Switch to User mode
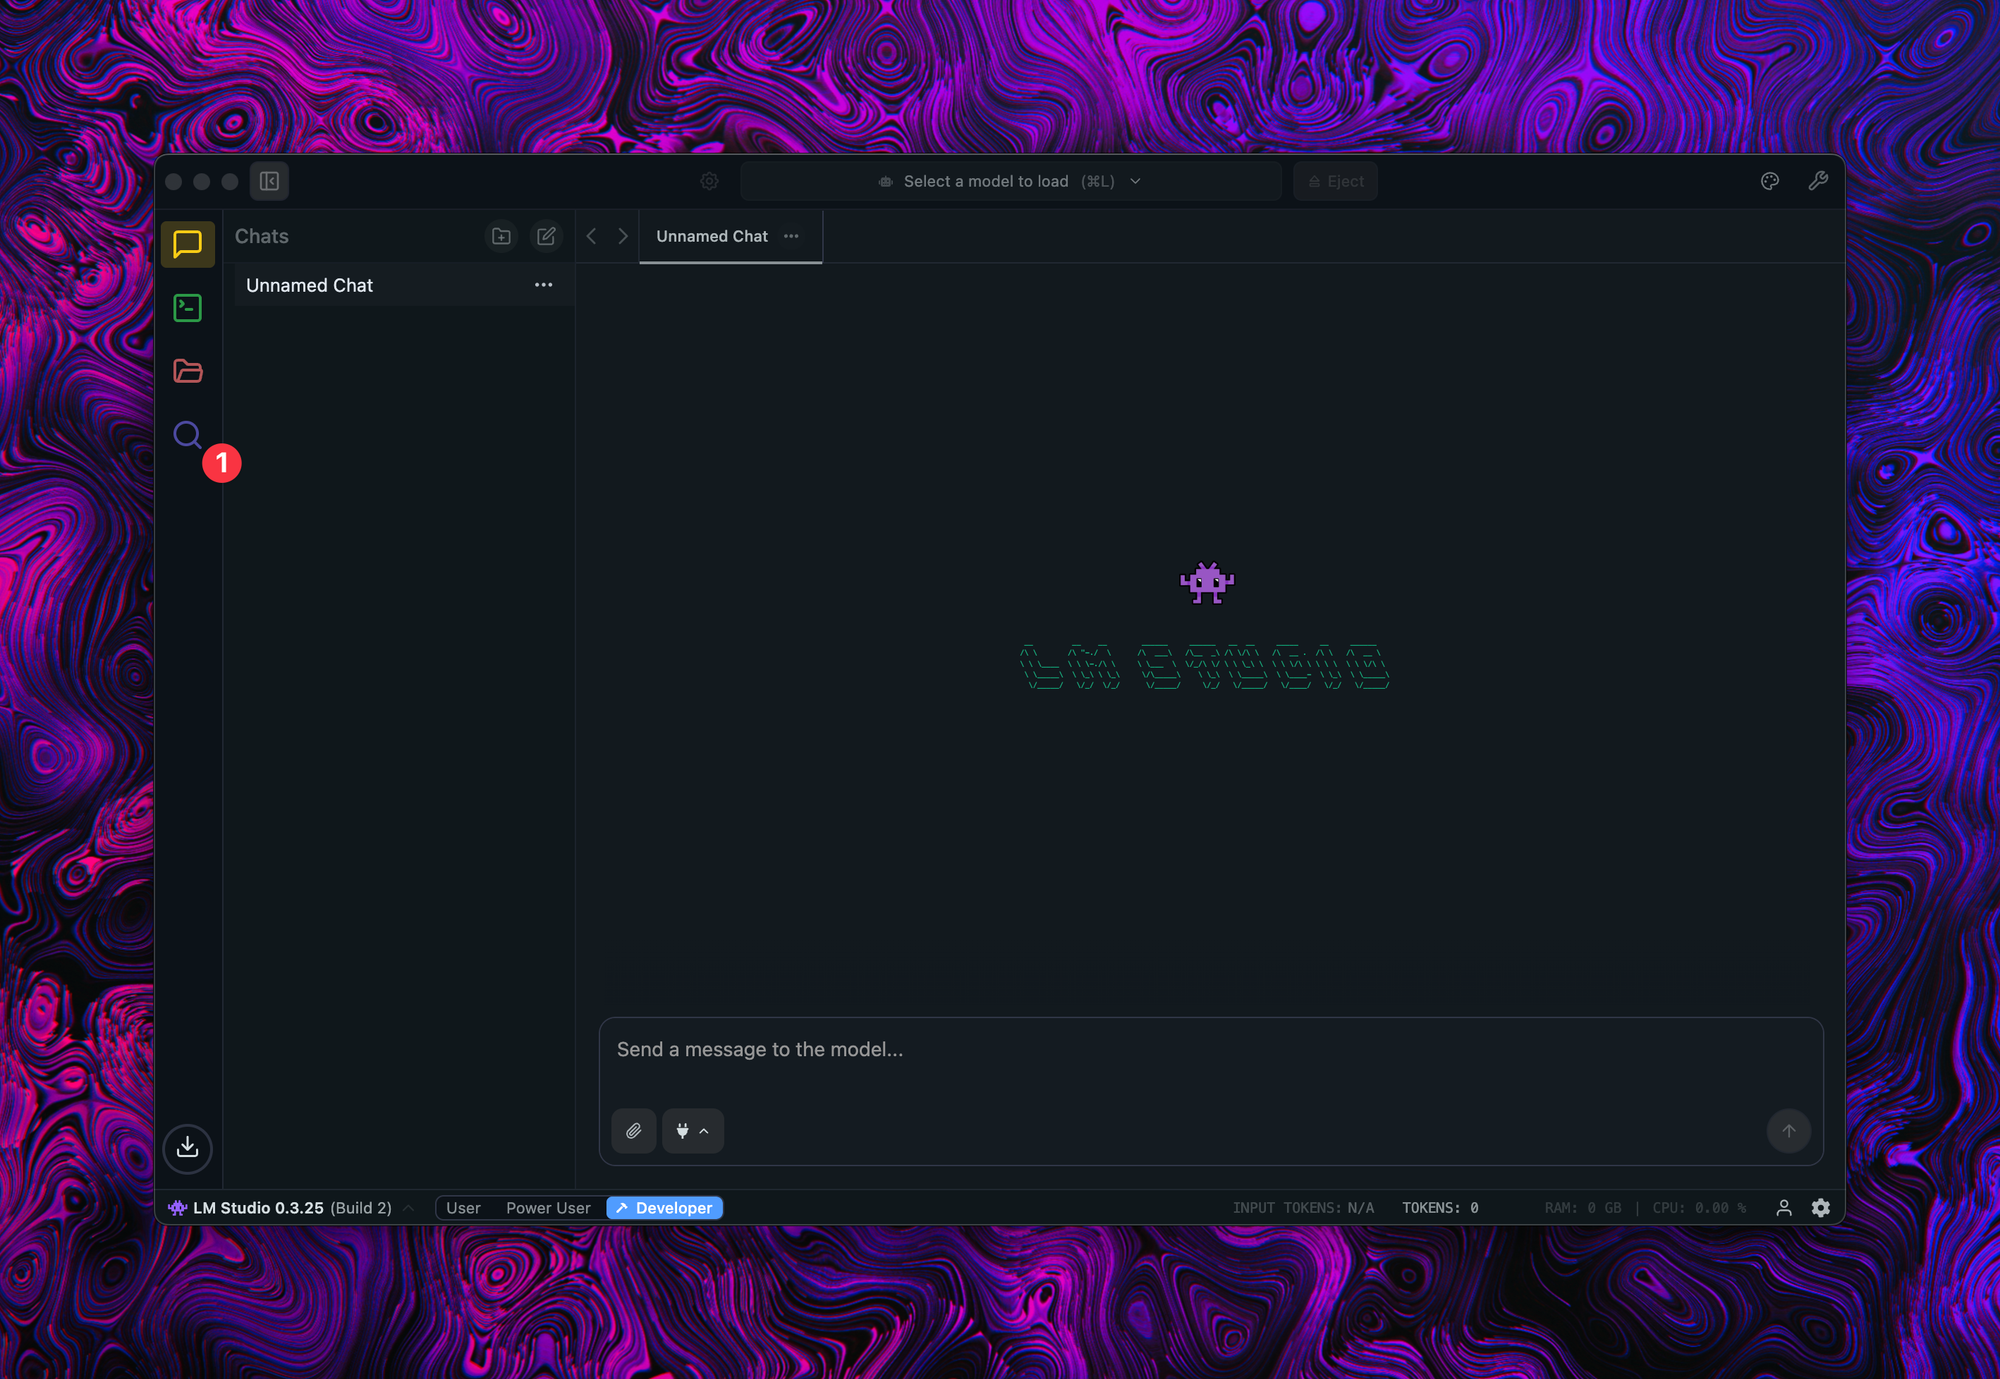This screenshot has width=2000, height=1379. [463, 1208]
